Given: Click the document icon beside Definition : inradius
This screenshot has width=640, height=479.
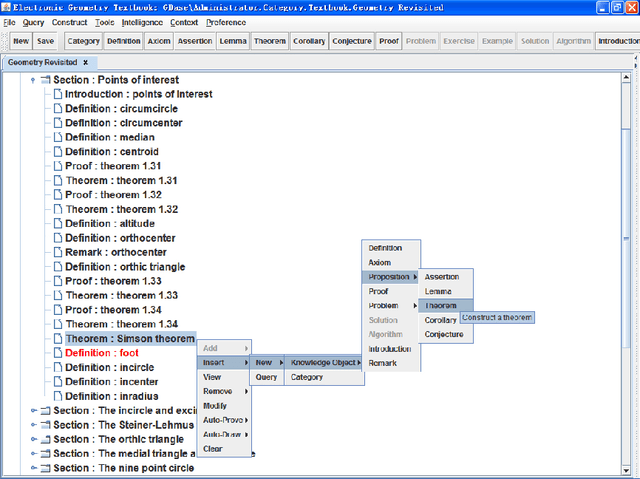Looking at the screenshot, I should click(x=58, y=396).
